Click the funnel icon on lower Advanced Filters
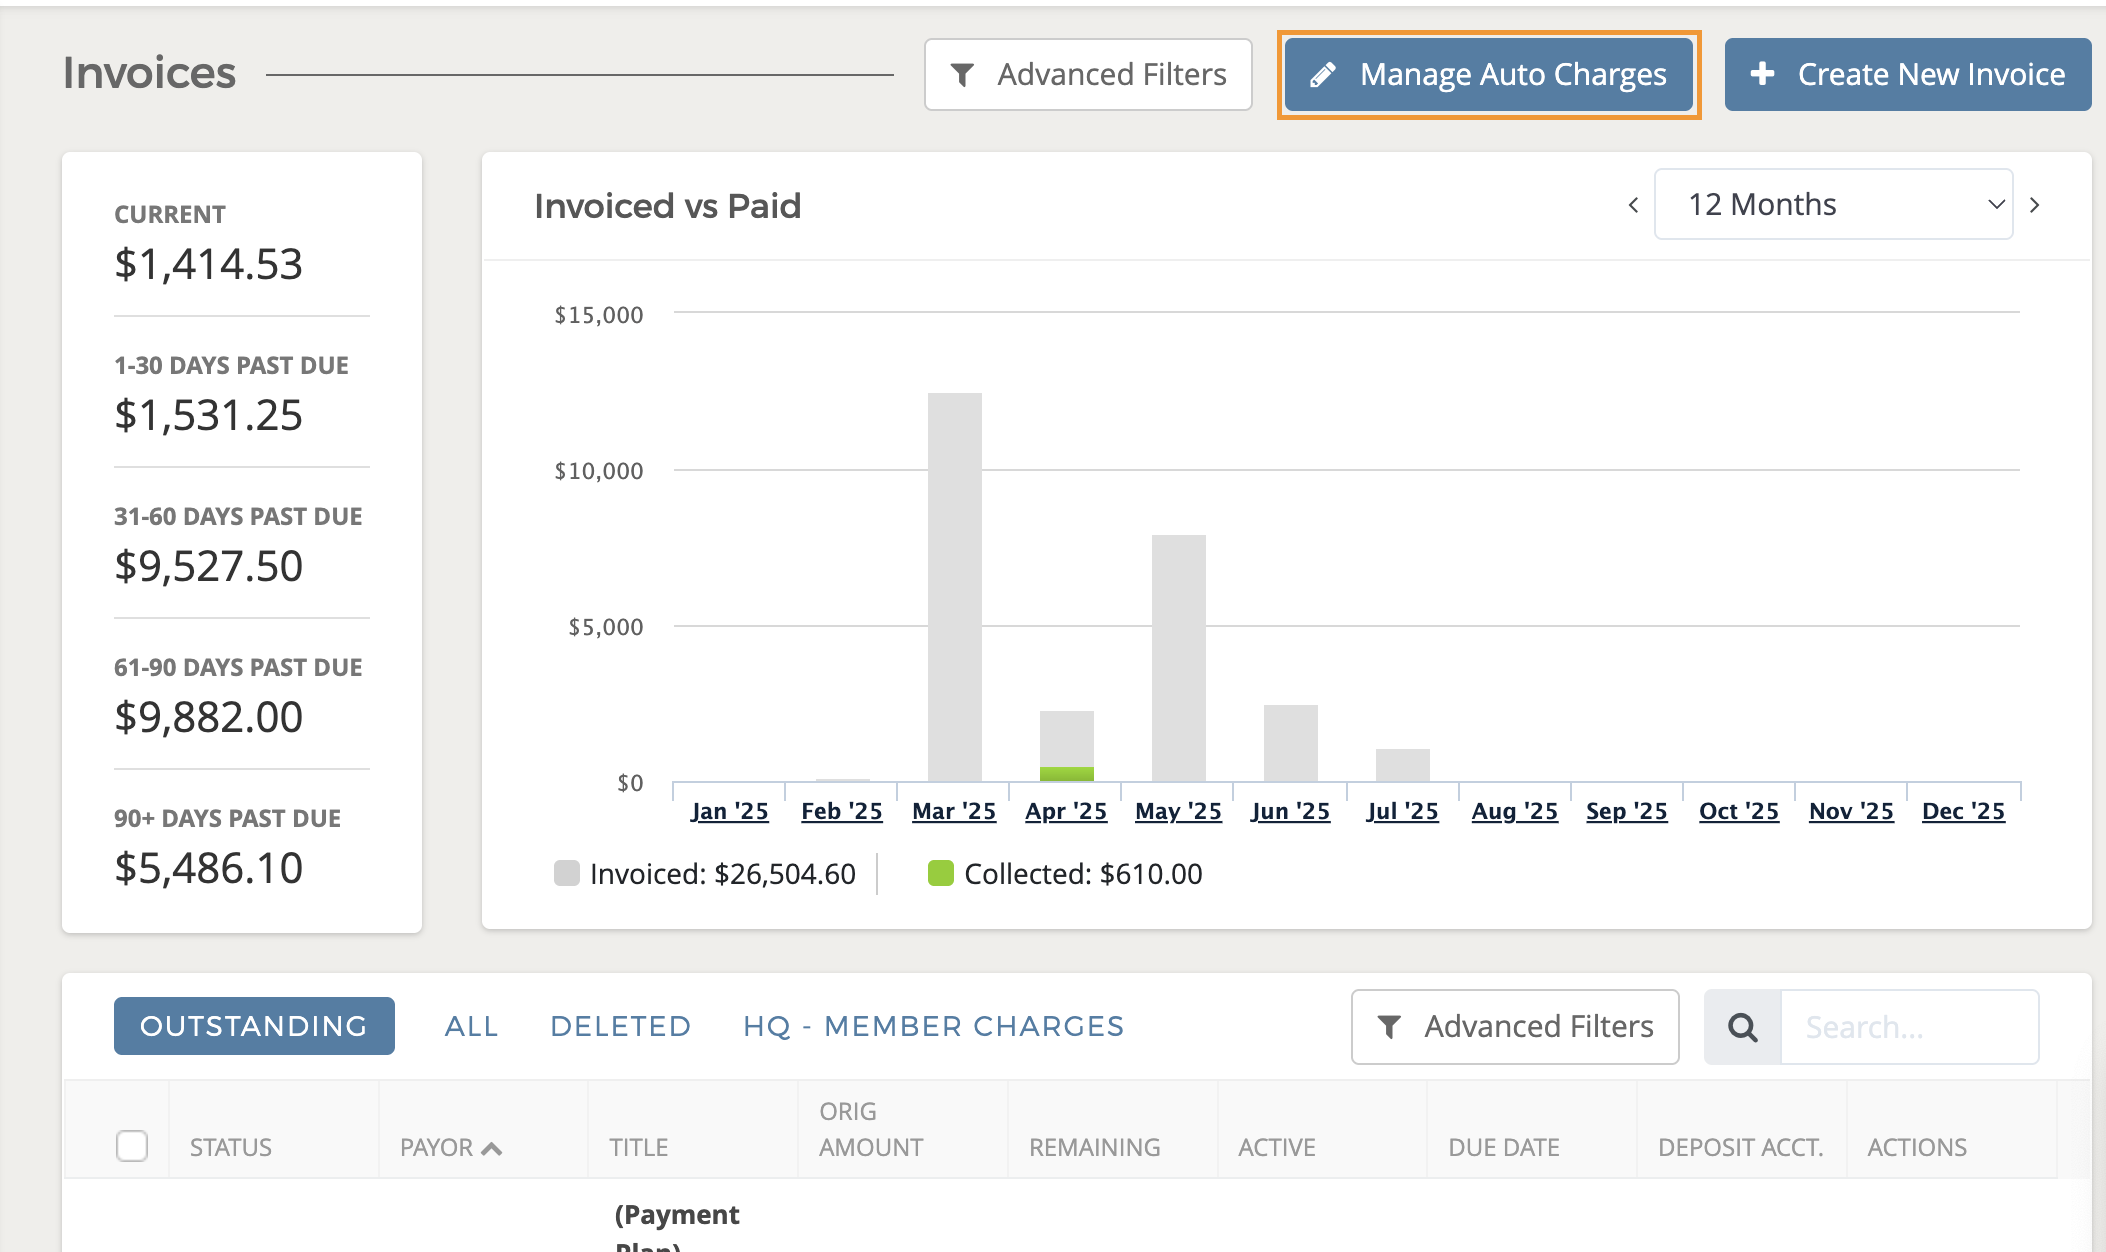 1390,1026
